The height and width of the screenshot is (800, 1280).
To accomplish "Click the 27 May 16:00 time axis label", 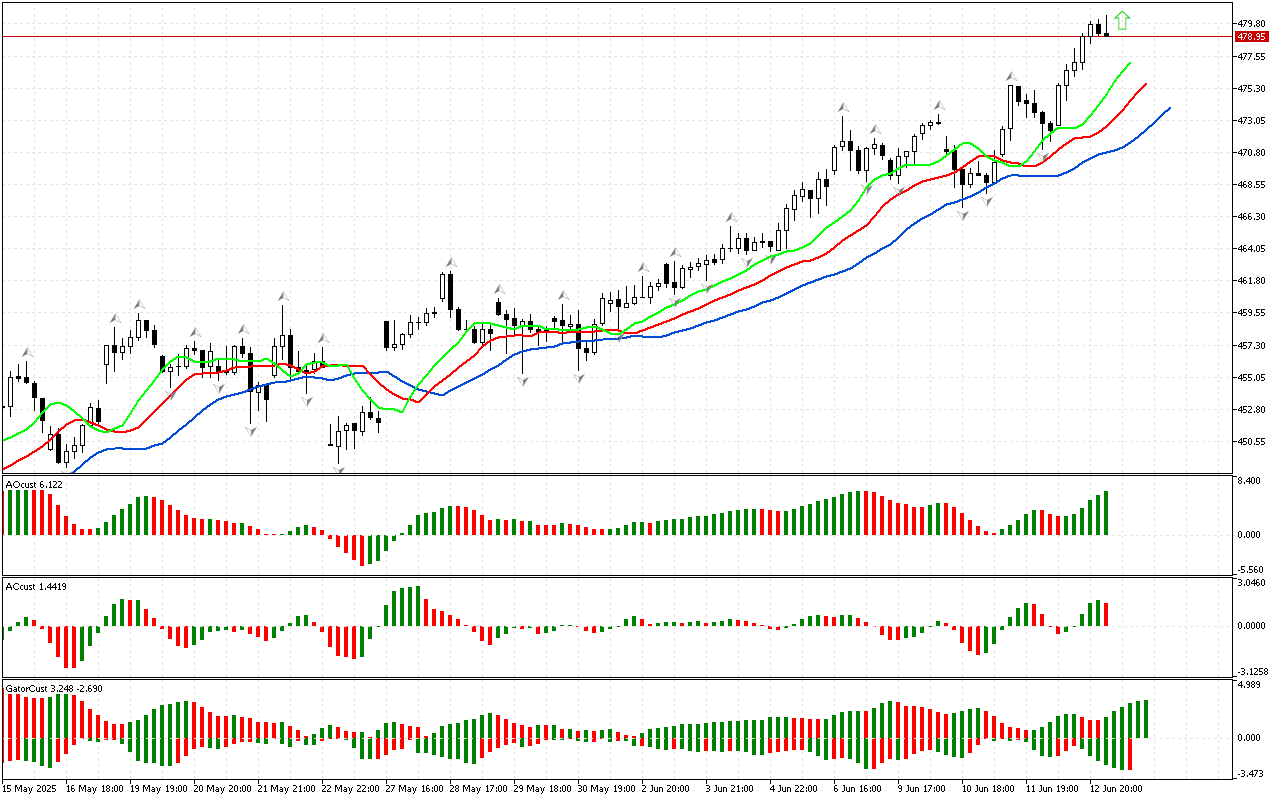I will (414, 788).
